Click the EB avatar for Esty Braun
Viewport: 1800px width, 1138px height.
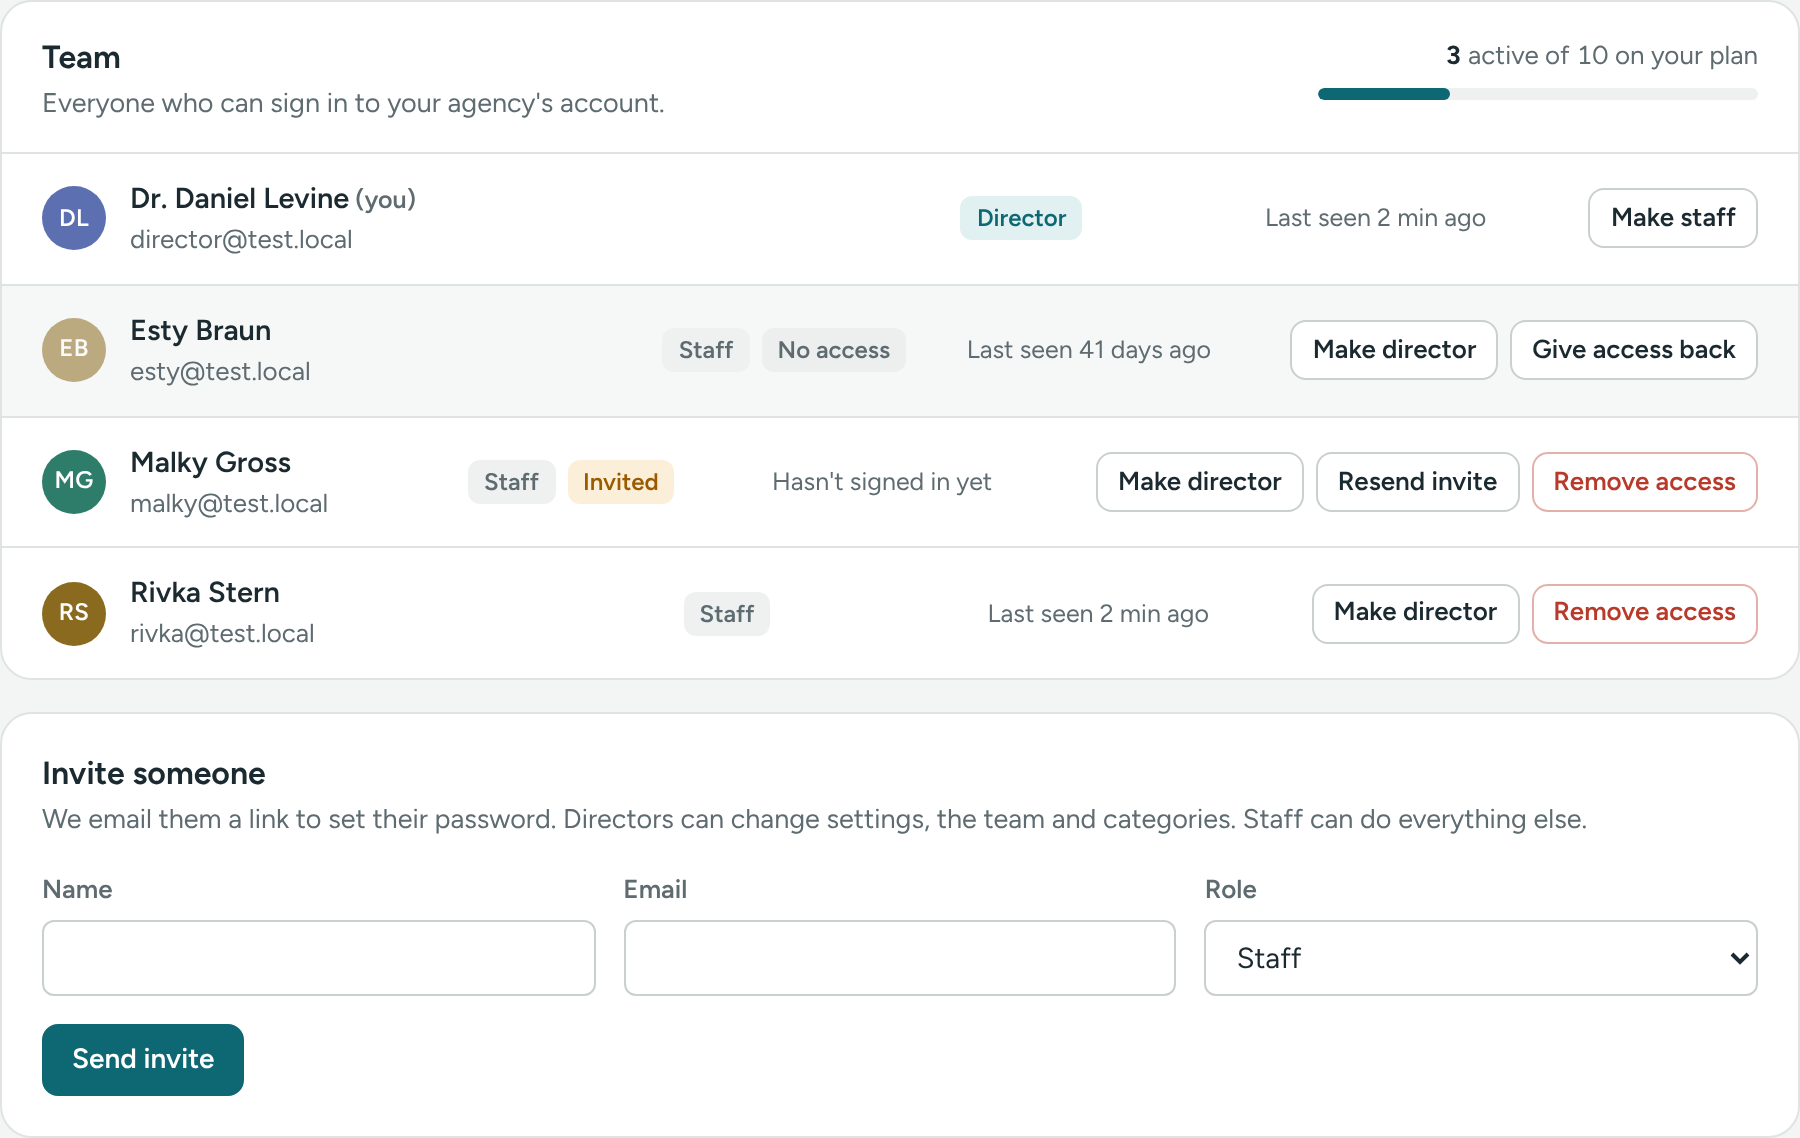74,350
